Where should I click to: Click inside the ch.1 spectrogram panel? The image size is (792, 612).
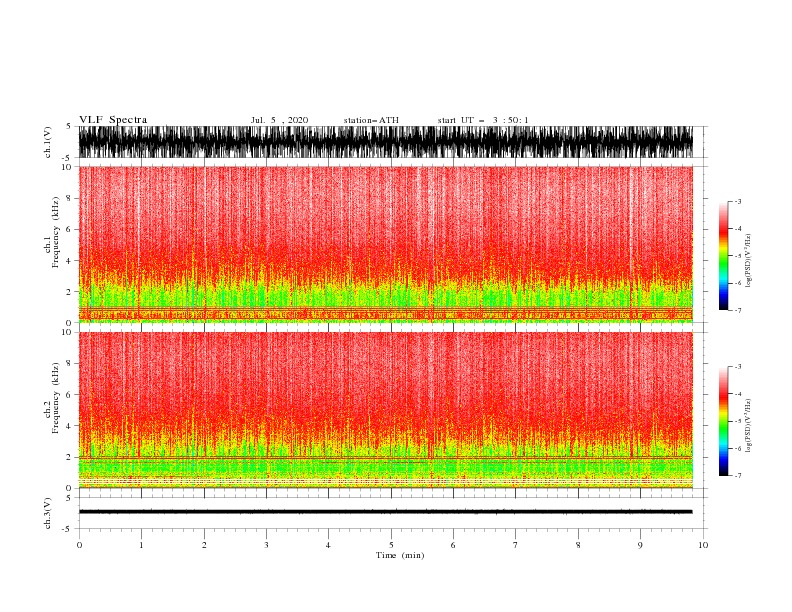click(x=385, y=244)
